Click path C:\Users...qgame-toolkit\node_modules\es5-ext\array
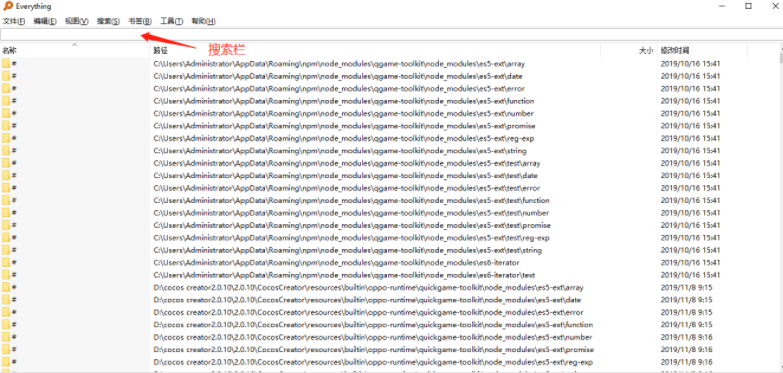This screenshot has width=783, height=373. click(x=339, y=64)
